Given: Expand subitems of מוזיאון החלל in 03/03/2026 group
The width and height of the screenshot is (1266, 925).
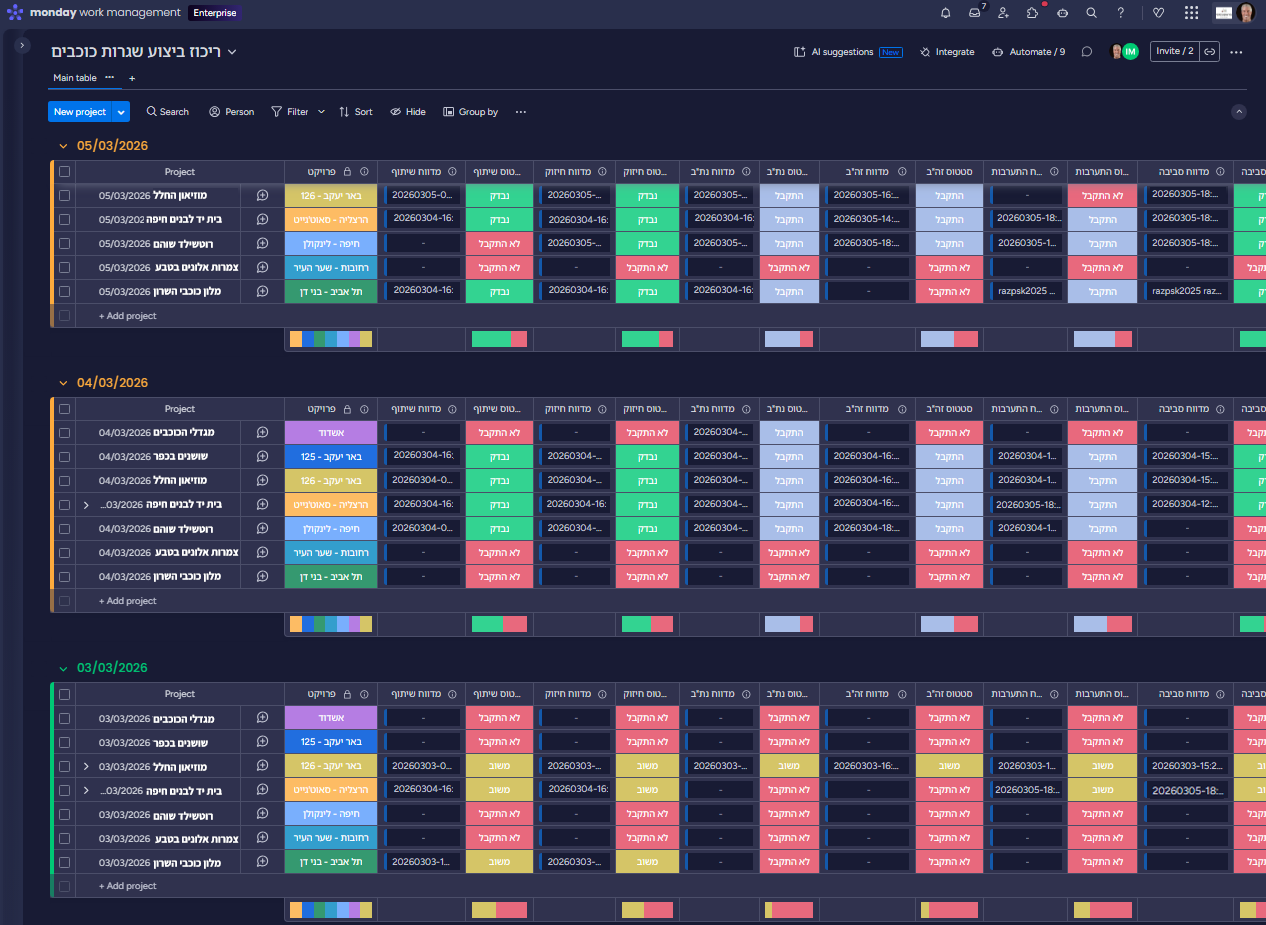Looking at the screenshot, I should 86,766.
